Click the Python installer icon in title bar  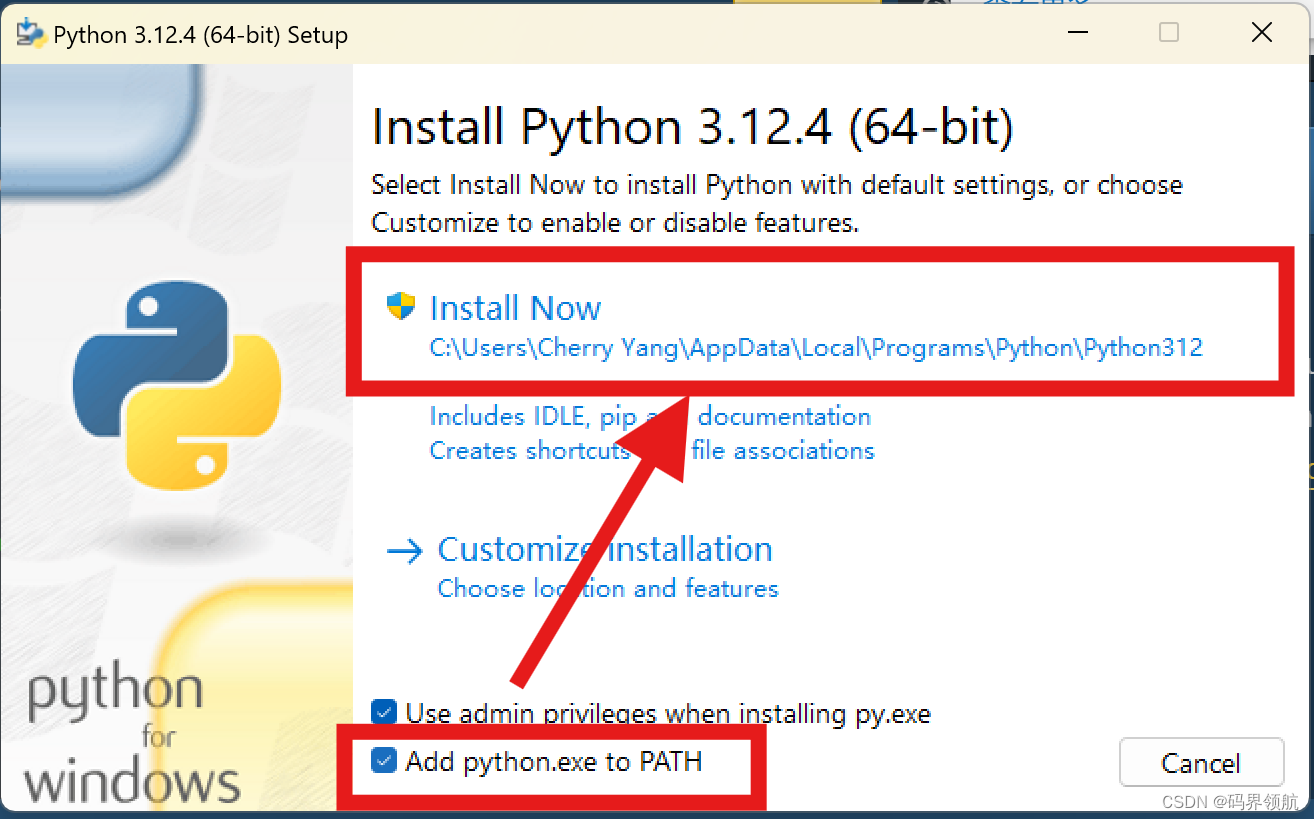31,33
